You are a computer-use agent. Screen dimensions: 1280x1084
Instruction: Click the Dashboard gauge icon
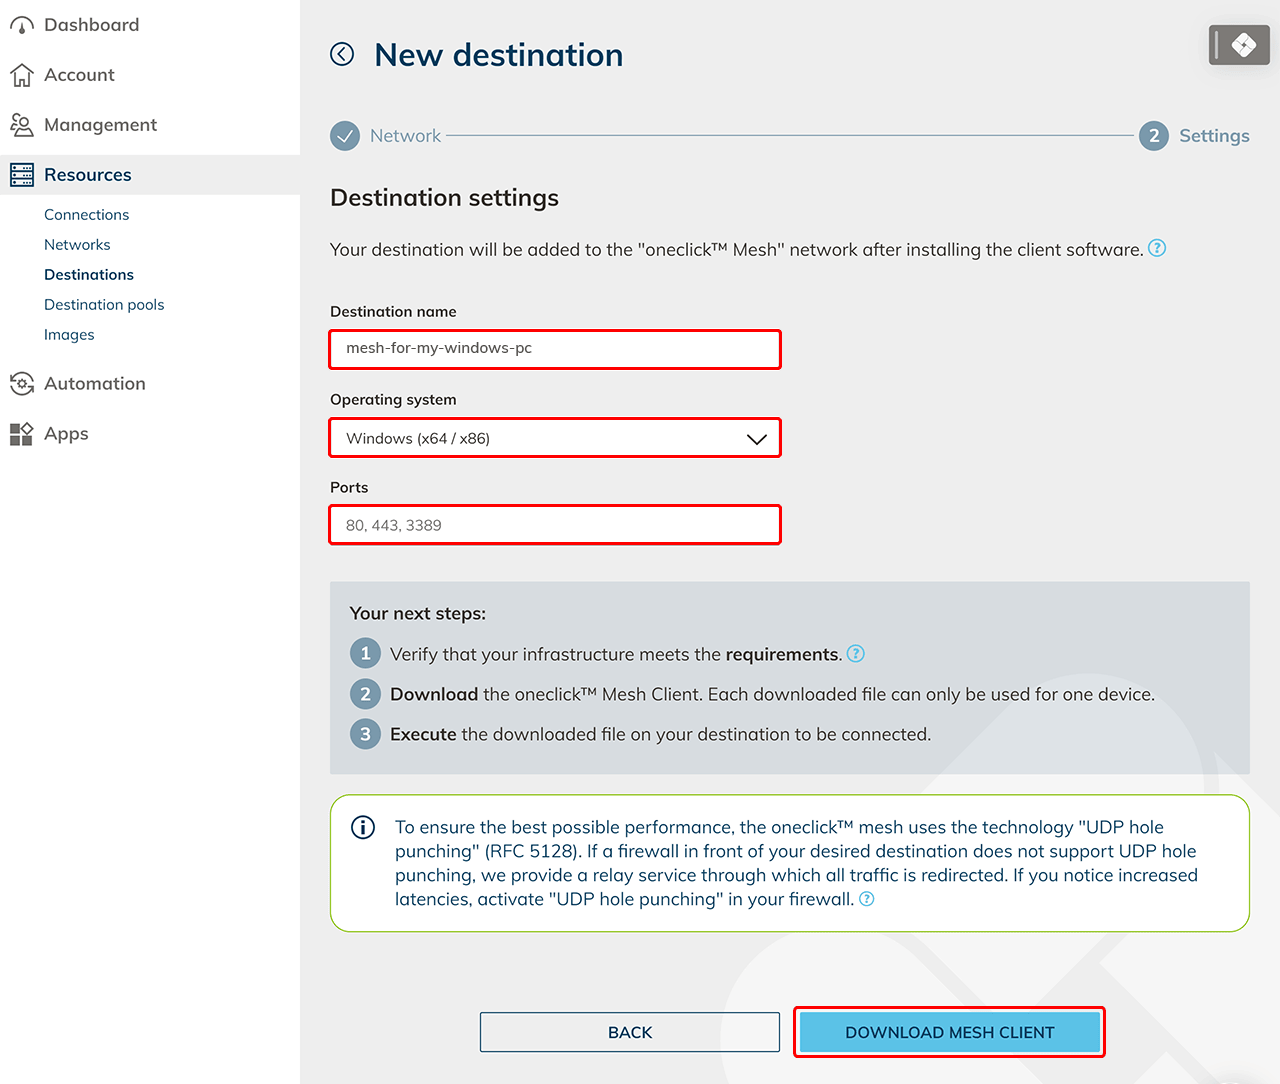click(21, 25)
